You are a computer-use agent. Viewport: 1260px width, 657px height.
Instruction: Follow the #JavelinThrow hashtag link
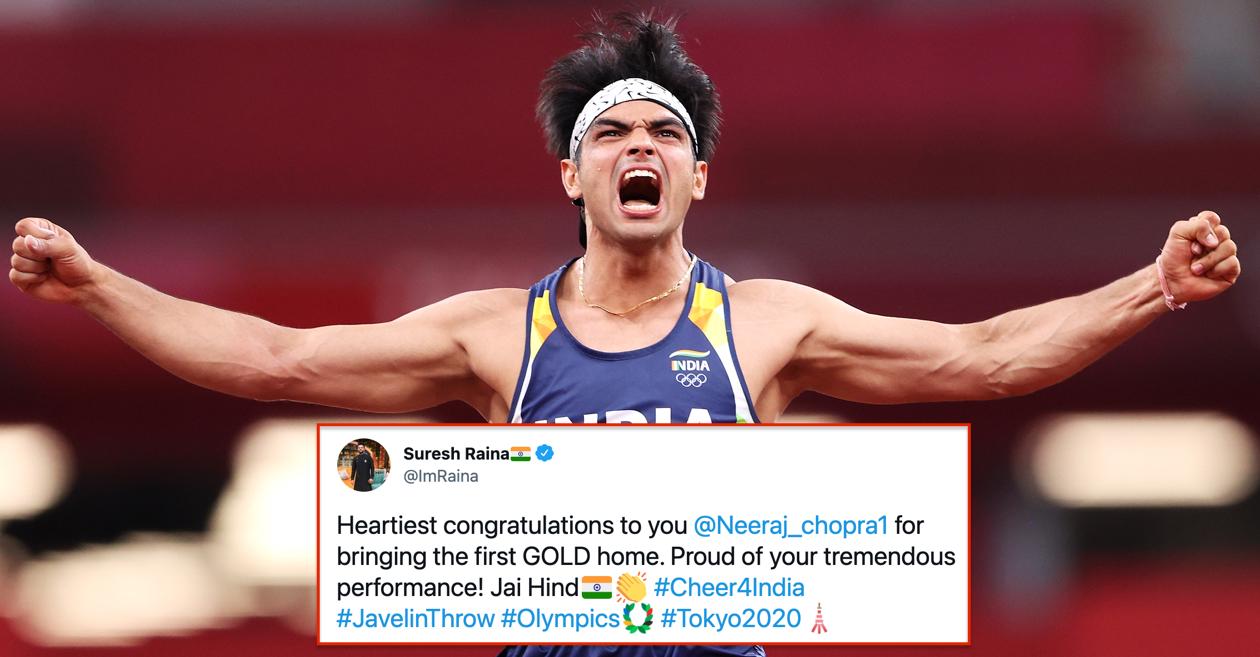pyautogui.click(x=416, y=618)
